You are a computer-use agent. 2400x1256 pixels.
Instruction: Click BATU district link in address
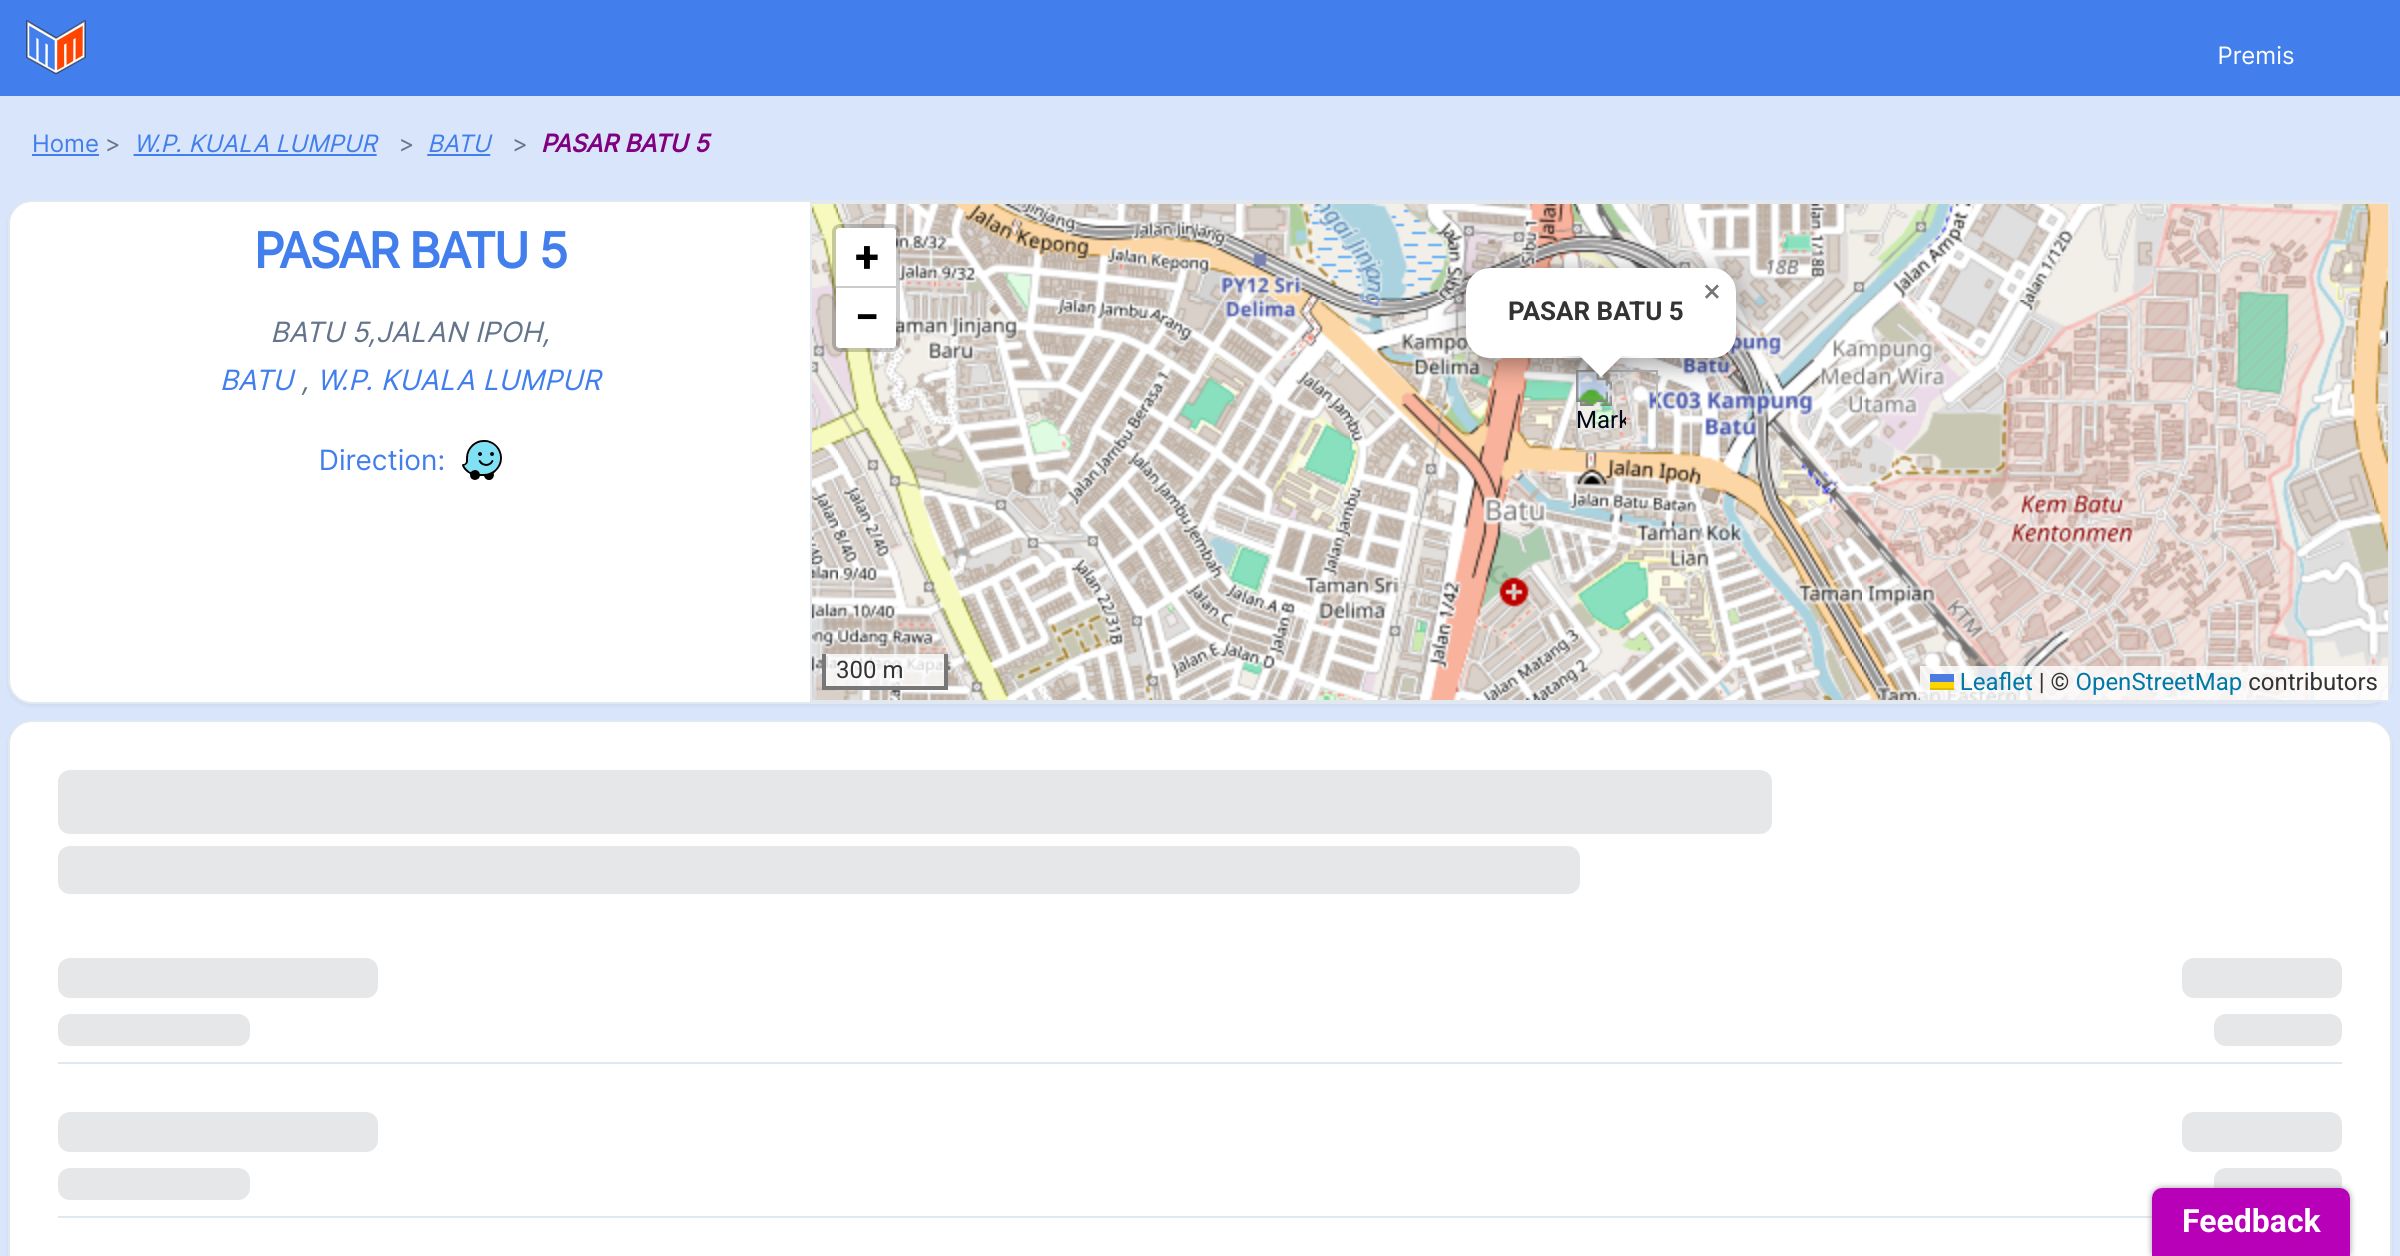258,380
